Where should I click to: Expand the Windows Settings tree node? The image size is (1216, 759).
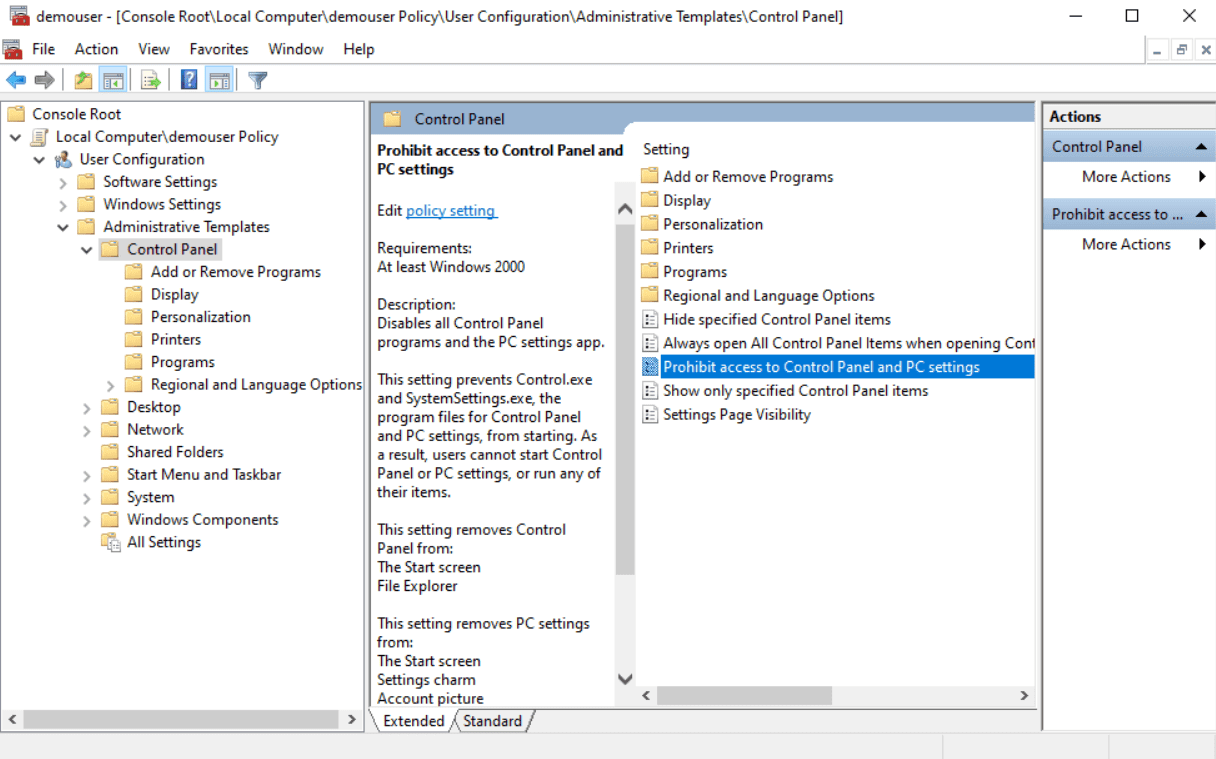point(63,204)
